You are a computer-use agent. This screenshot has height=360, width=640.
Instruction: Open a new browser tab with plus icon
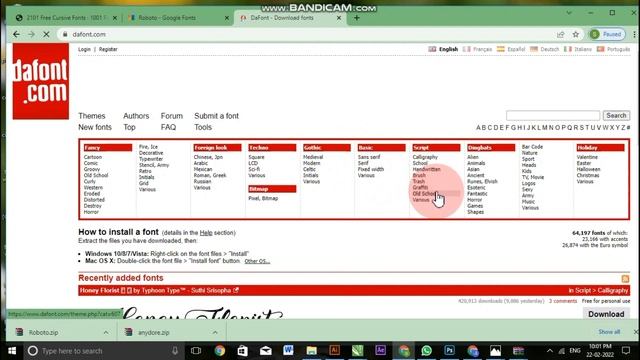pos(357,18)
